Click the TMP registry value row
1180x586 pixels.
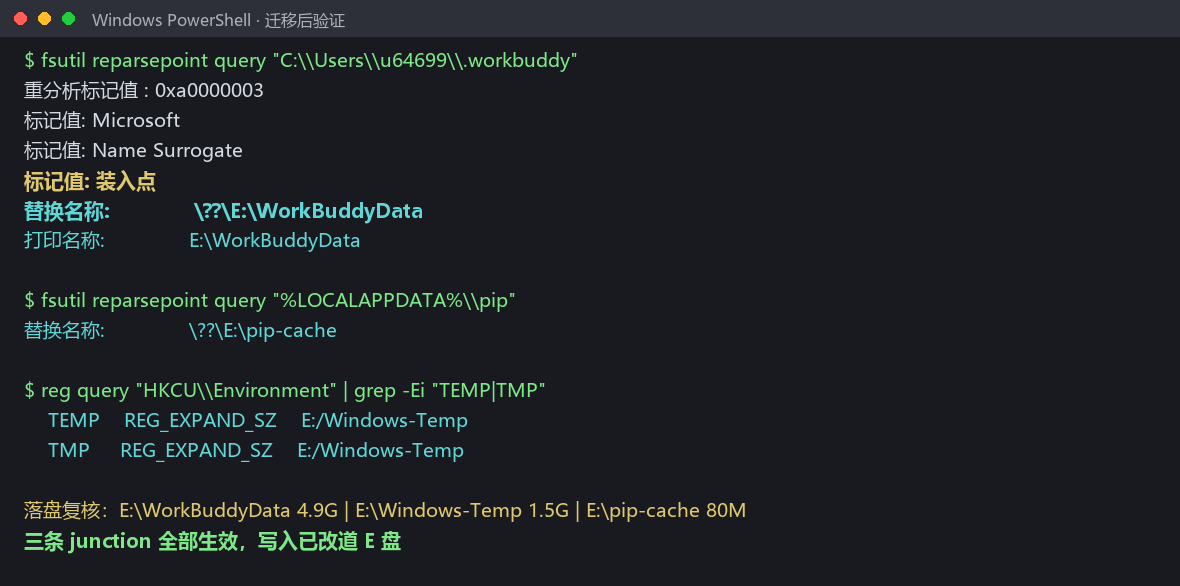click(256, 451)
